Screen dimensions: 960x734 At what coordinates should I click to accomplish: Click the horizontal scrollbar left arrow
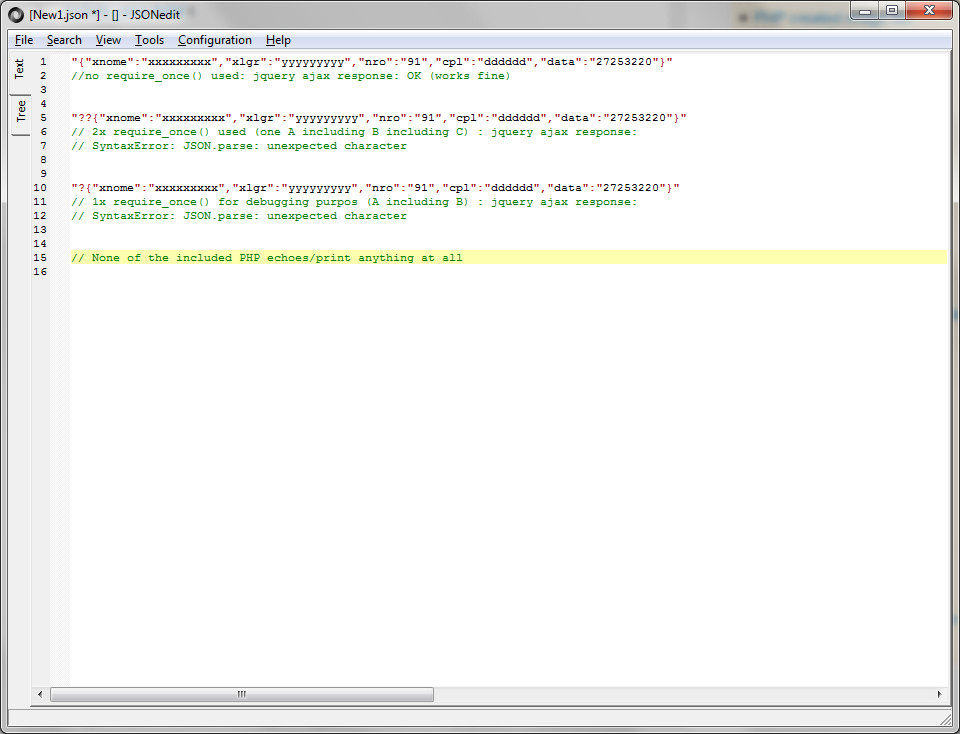(x=40, y=694)
